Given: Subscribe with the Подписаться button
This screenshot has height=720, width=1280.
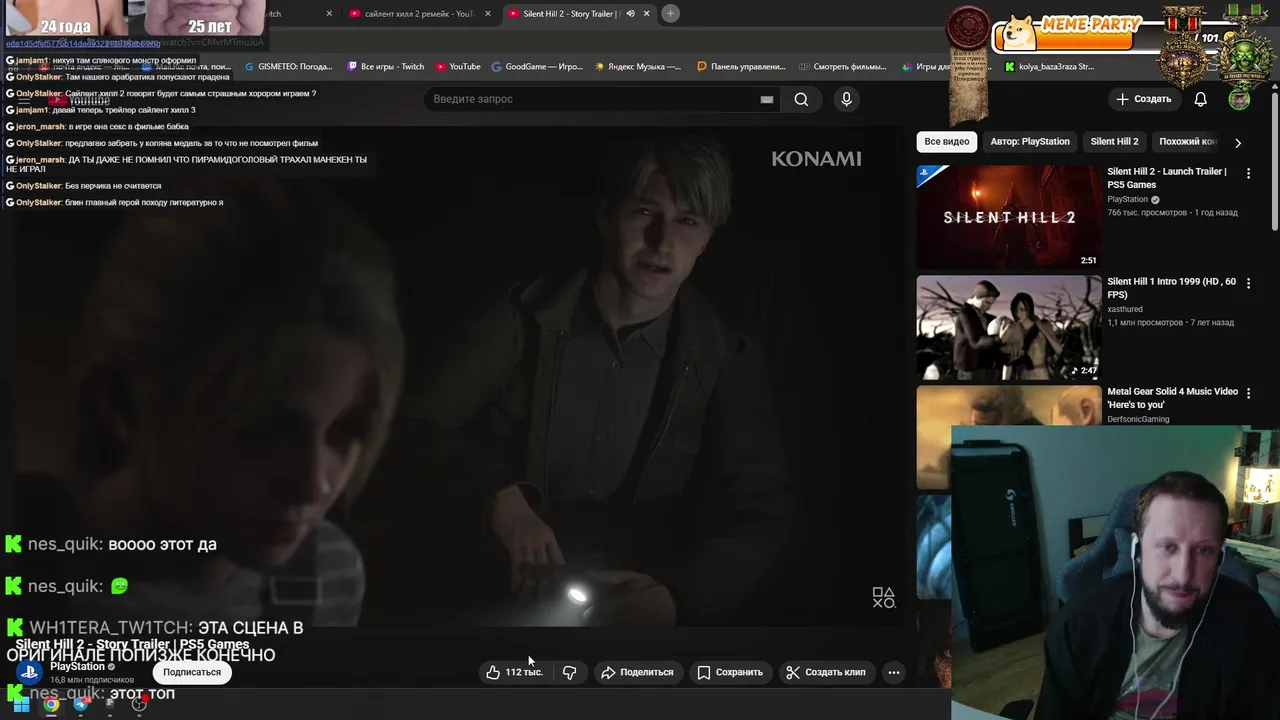Looking at the screenshot, I should click(x=192, y=672).
